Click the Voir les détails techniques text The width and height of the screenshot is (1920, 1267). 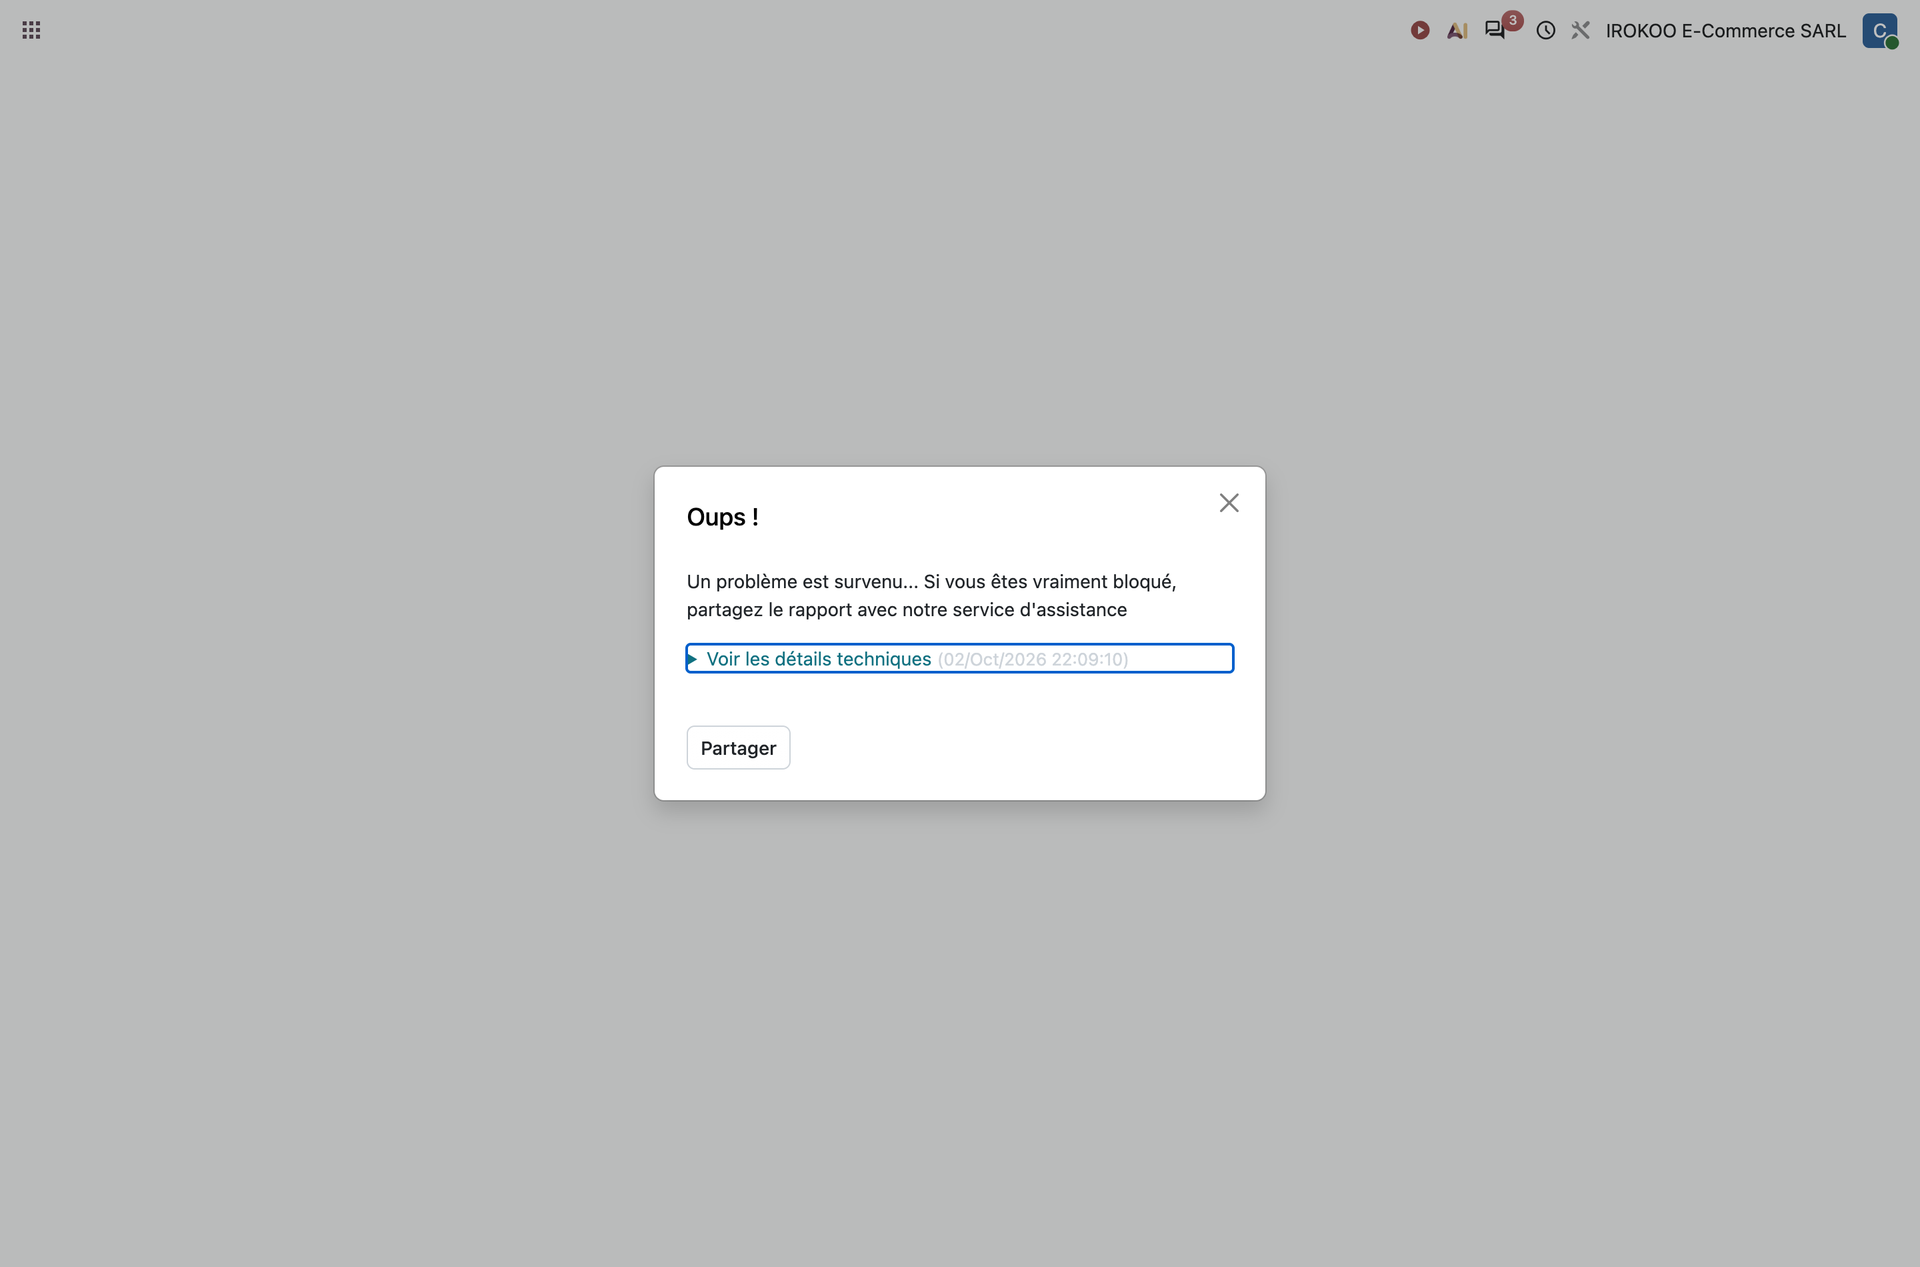coord(819,659)
